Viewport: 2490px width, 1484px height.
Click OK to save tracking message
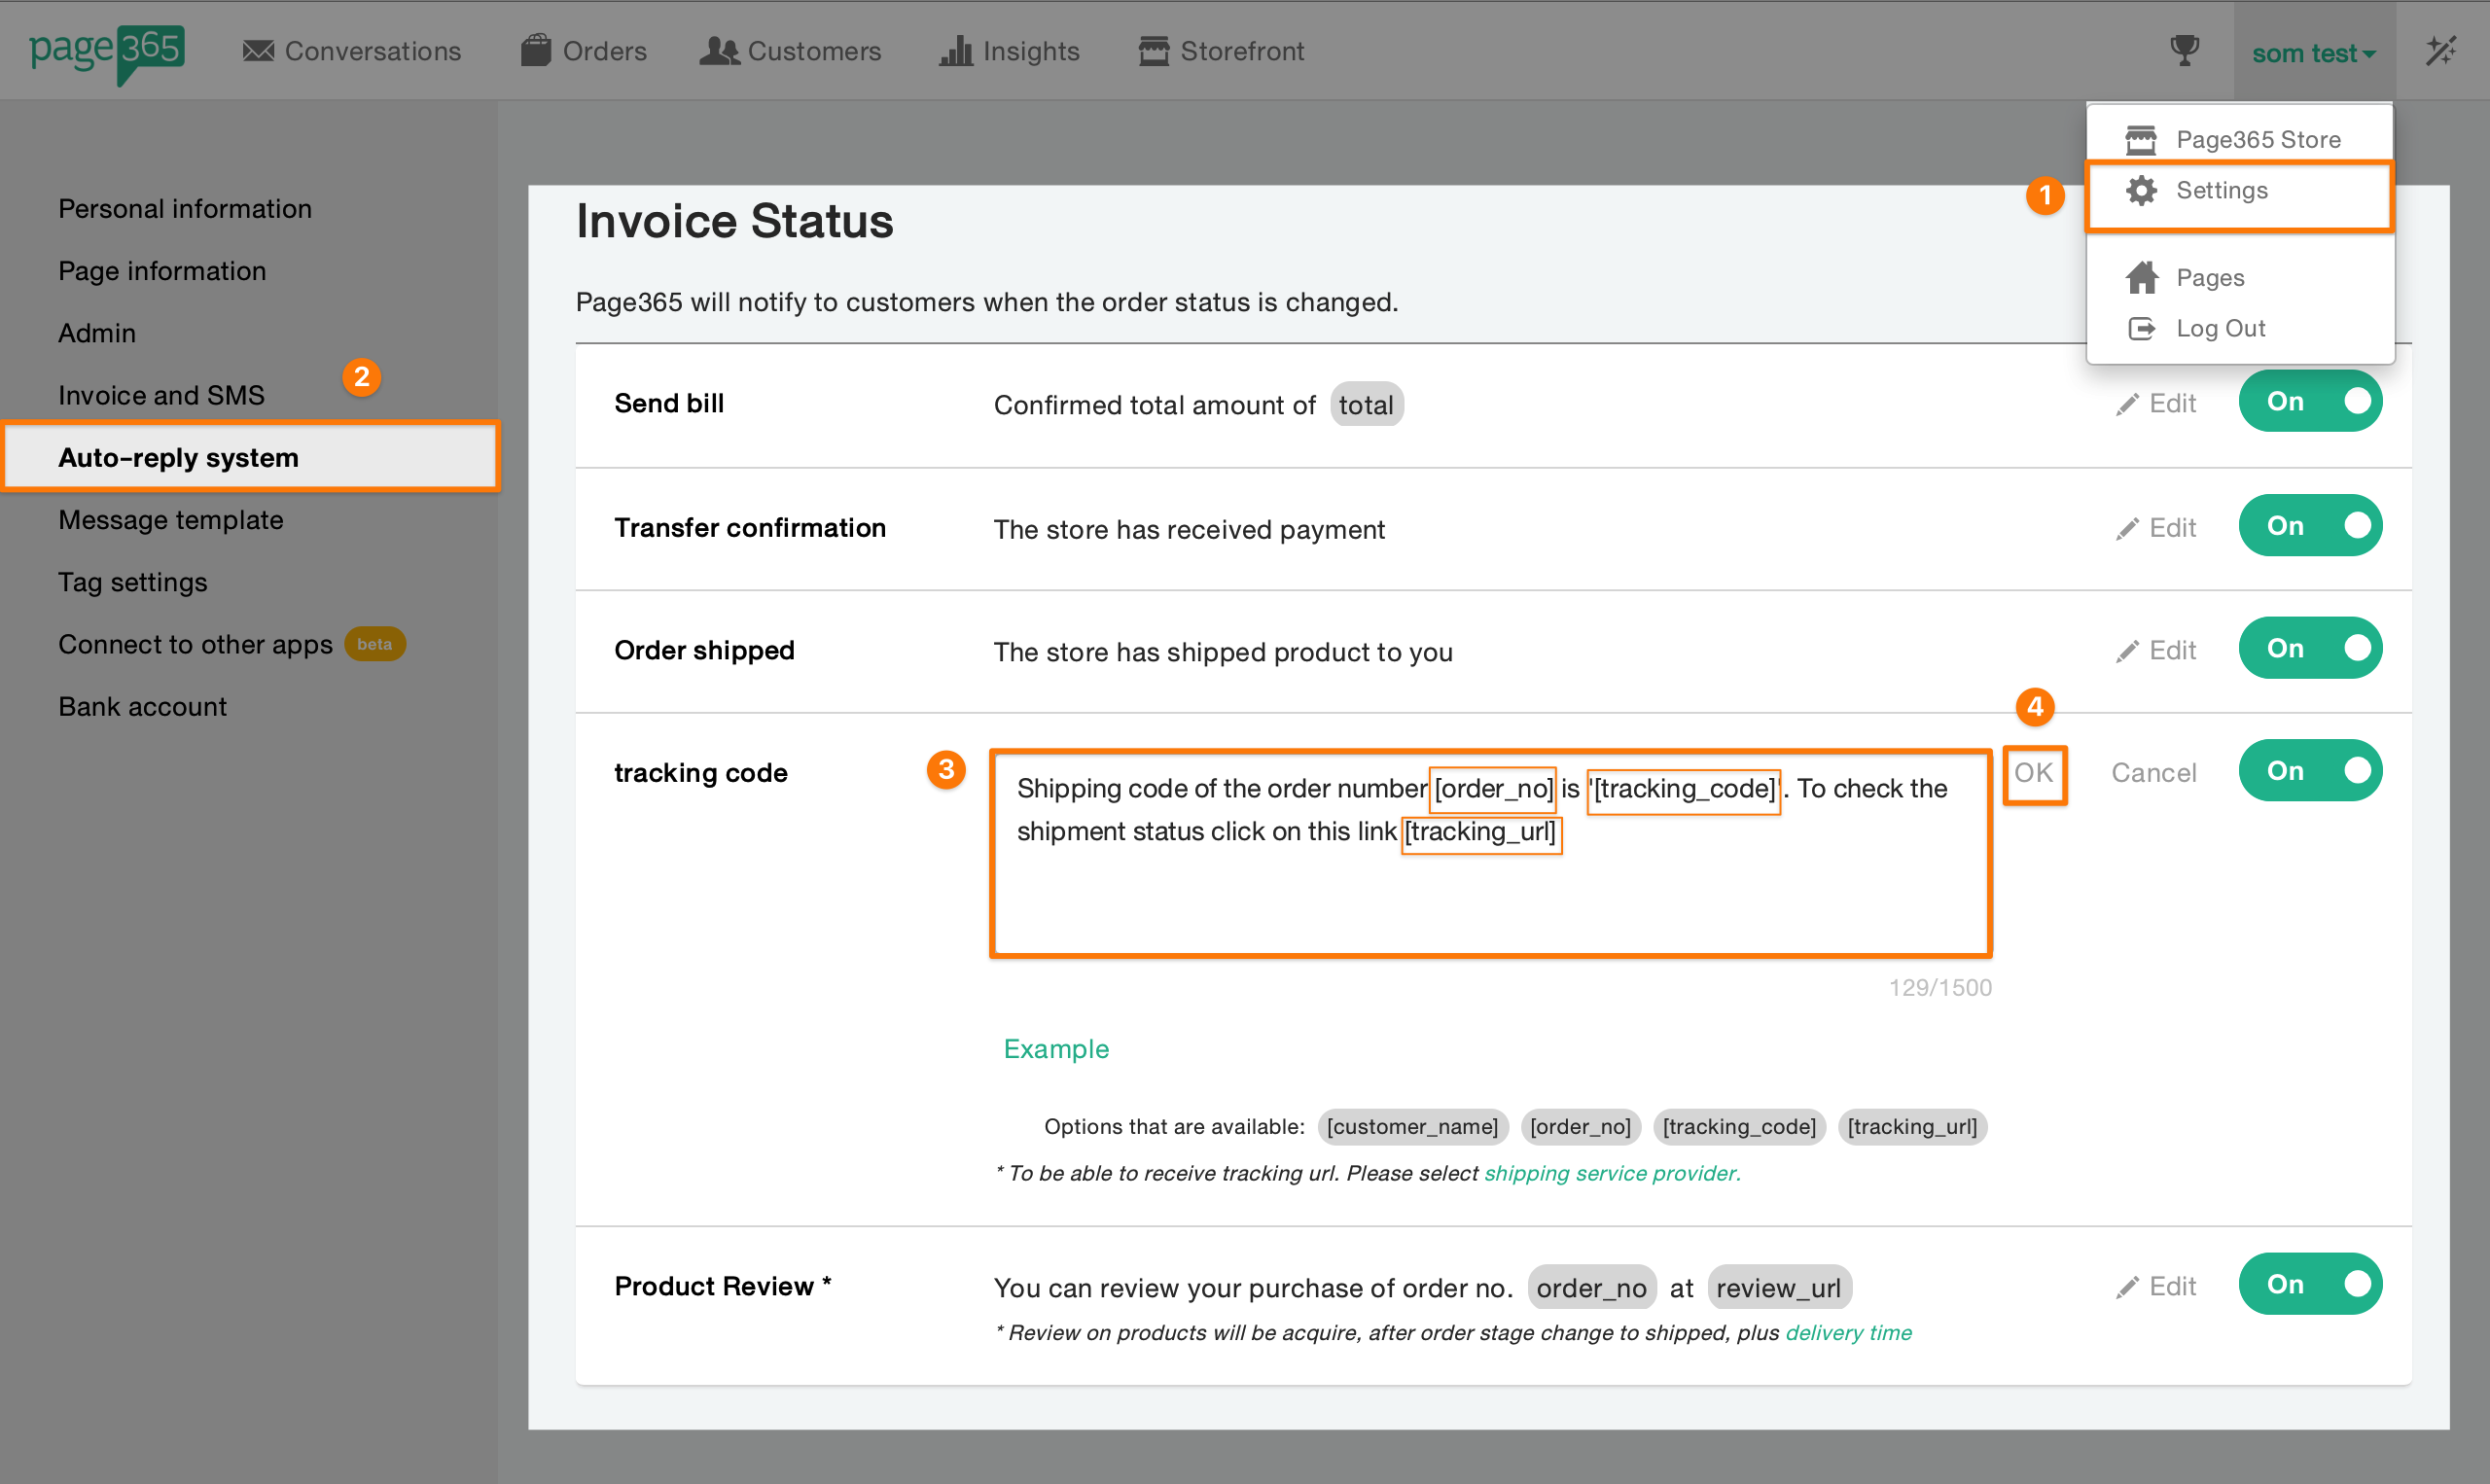[2034, 773]
